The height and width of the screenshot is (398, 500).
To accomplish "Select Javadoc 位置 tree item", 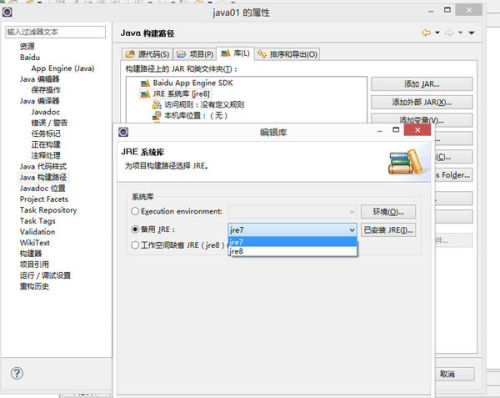I will (42, 188).
